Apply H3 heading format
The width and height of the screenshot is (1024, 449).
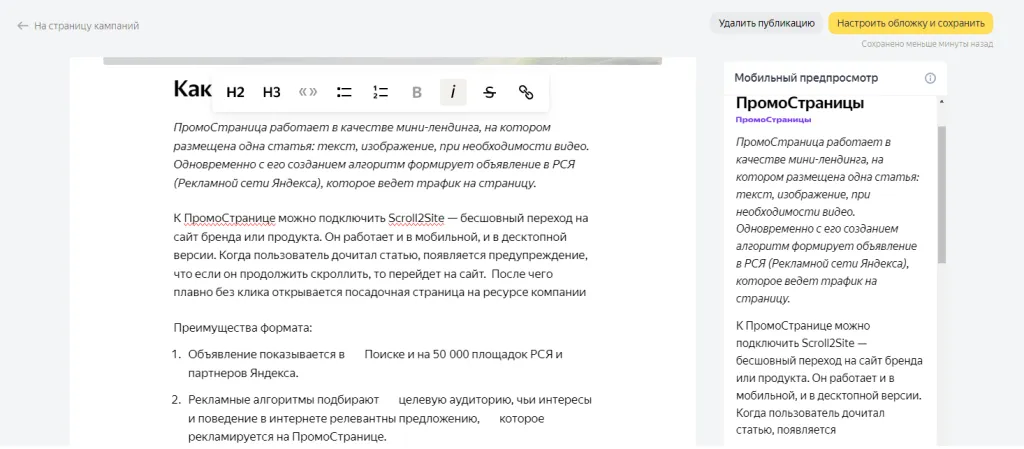tap(272, 92)
